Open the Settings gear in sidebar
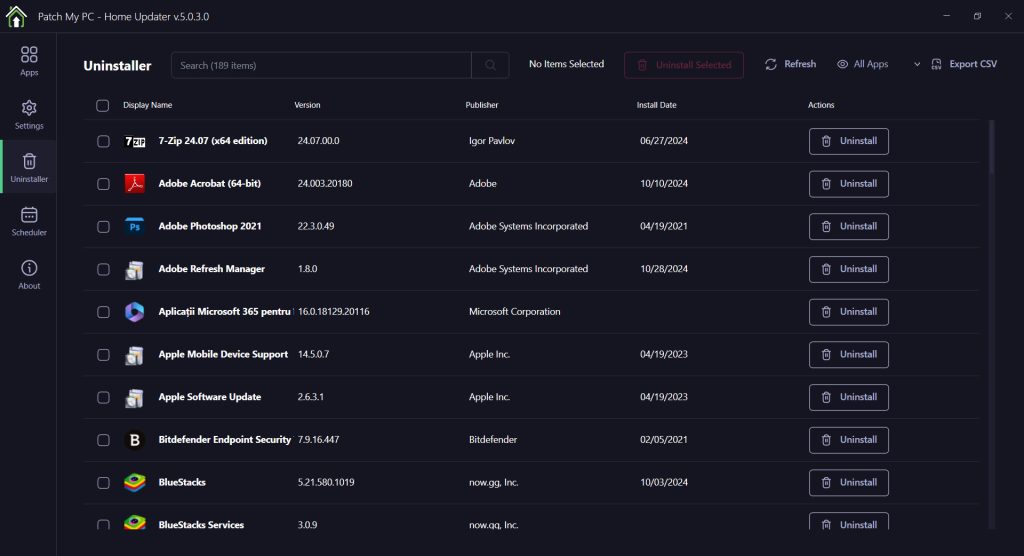 [29, 115]
